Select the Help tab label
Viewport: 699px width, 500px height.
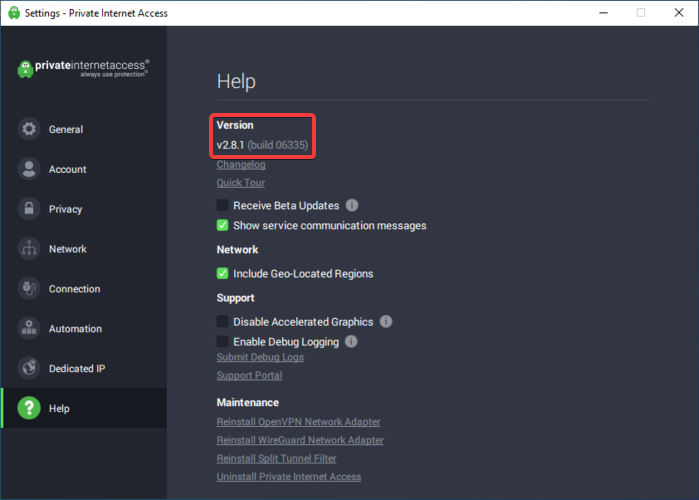[59, 408]
